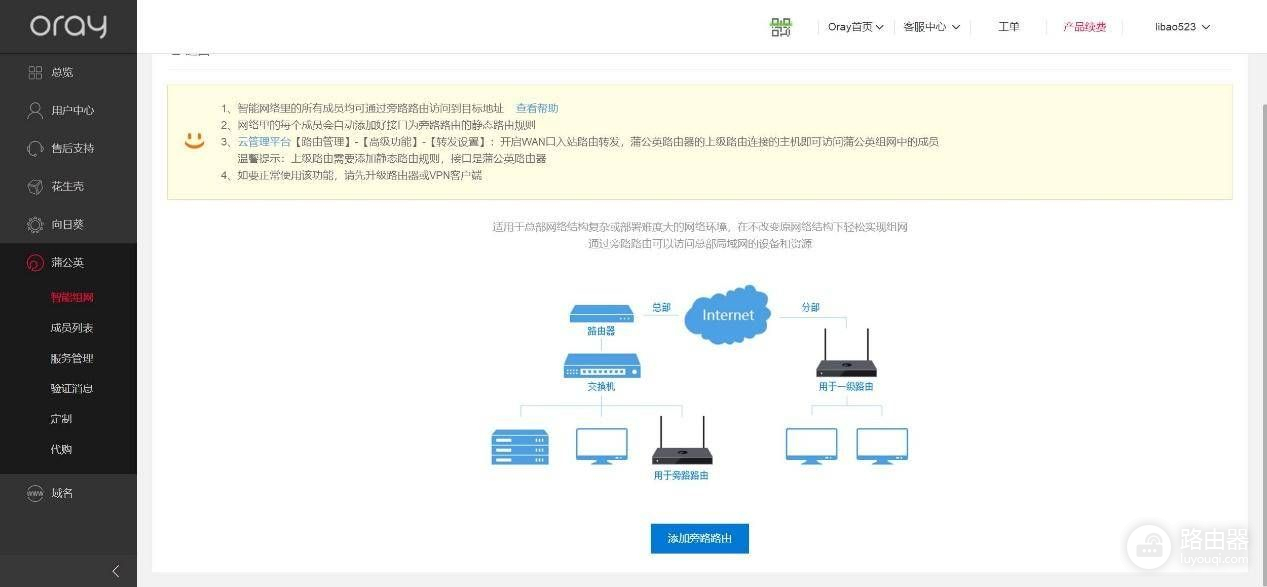Collapse the 蒲公英 sidebar section
This screenshot has height=587, width=1267.
tap(68, 263)
